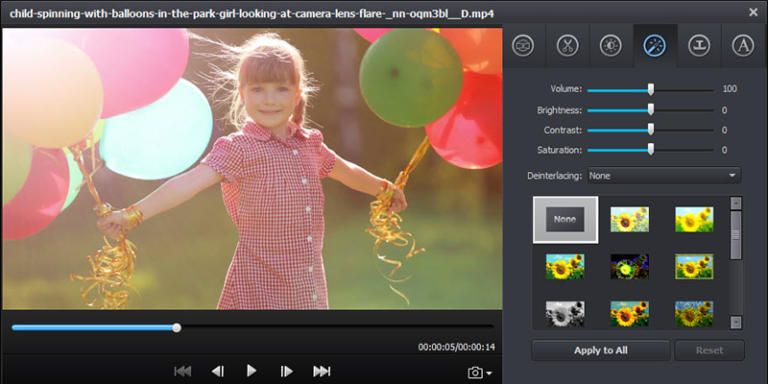Step forward one frame
Viewport: 768px width, 384px height.
tap(287, 371)
